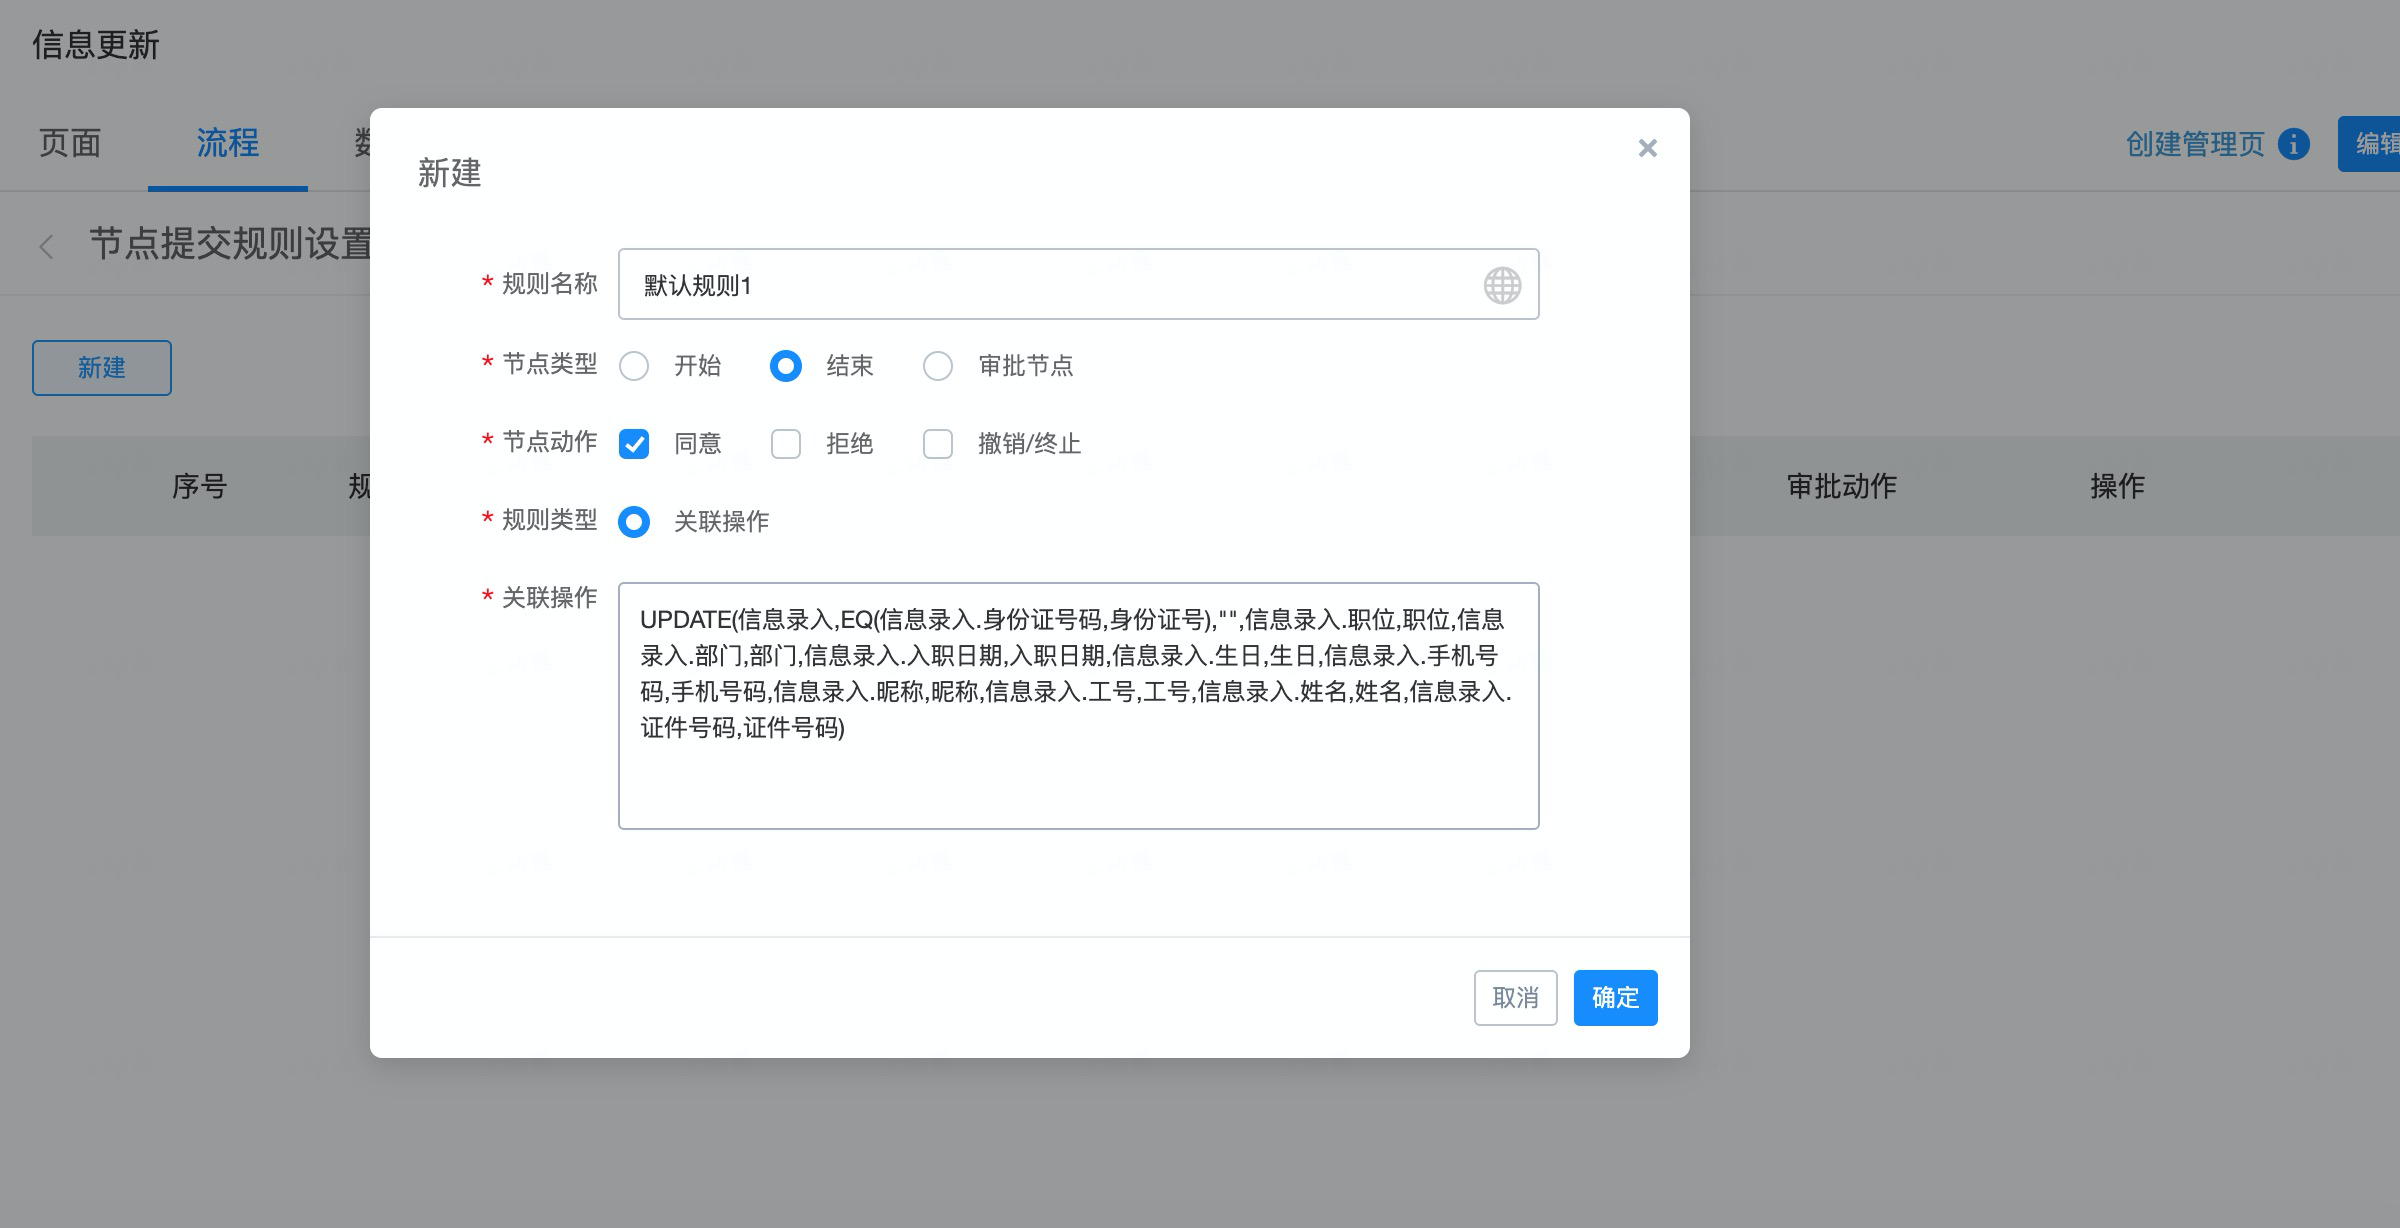Click the 新建 button behind dialog
This screenshot has height=1228, width=2400.
(102, 368)
